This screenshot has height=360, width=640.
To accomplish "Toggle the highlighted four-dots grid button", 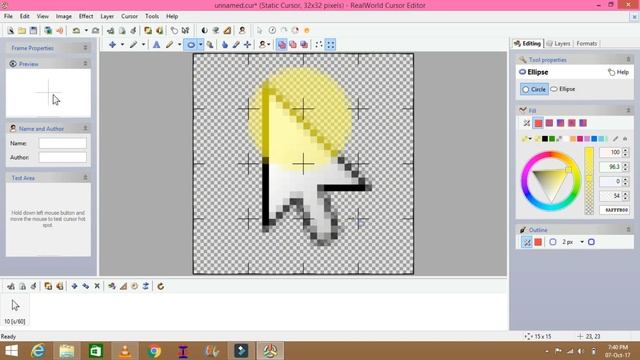I will 330,45.
